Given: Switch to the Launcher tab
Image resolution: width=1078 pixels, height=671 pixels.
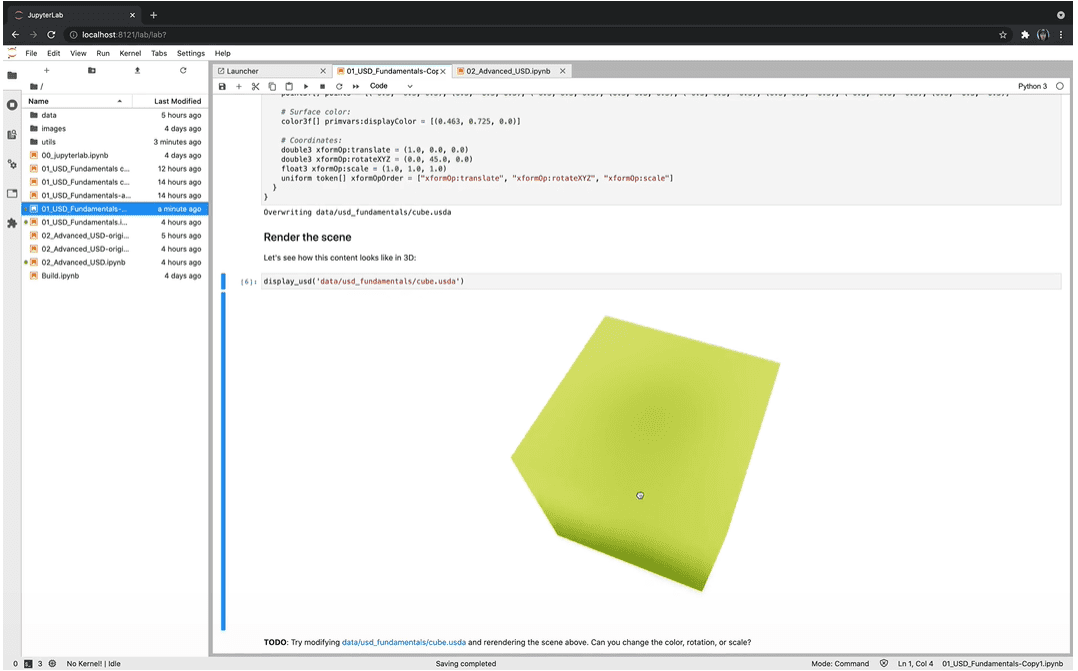Looking at the screenshot, I should click(272, 72).
